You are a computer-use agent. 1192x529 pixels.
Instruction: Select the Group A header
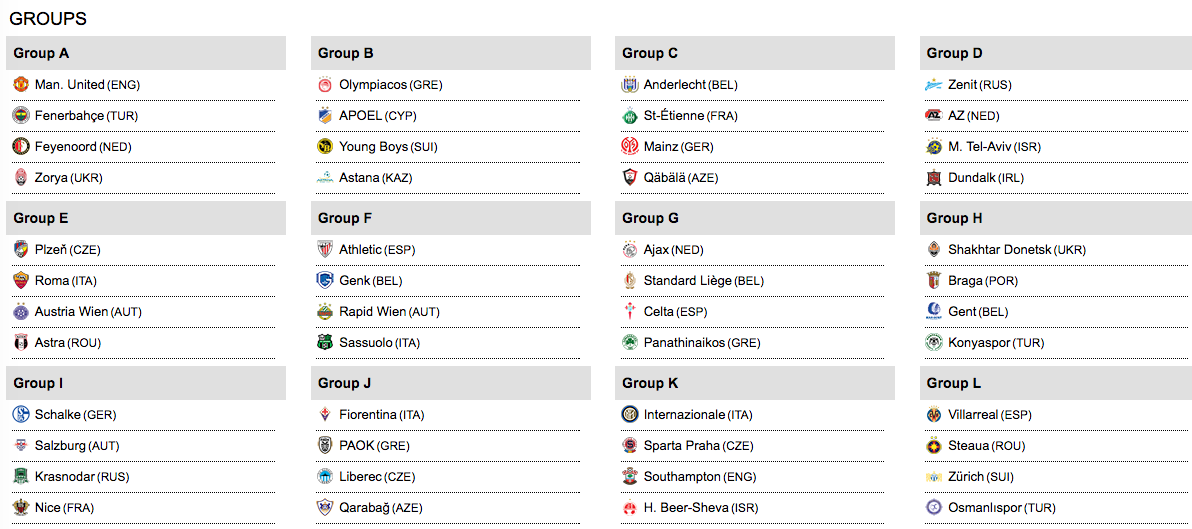pyautogui.click(x=41, y=53)
